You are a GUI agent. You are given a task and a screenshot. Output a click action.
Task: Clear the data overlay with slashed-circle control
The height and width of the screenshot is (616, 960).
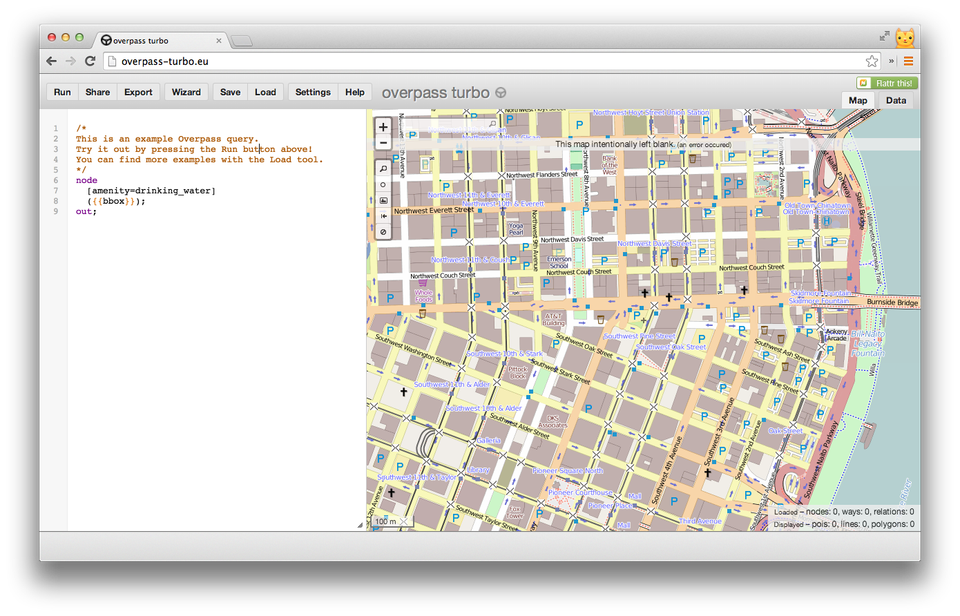coord(383,232)
